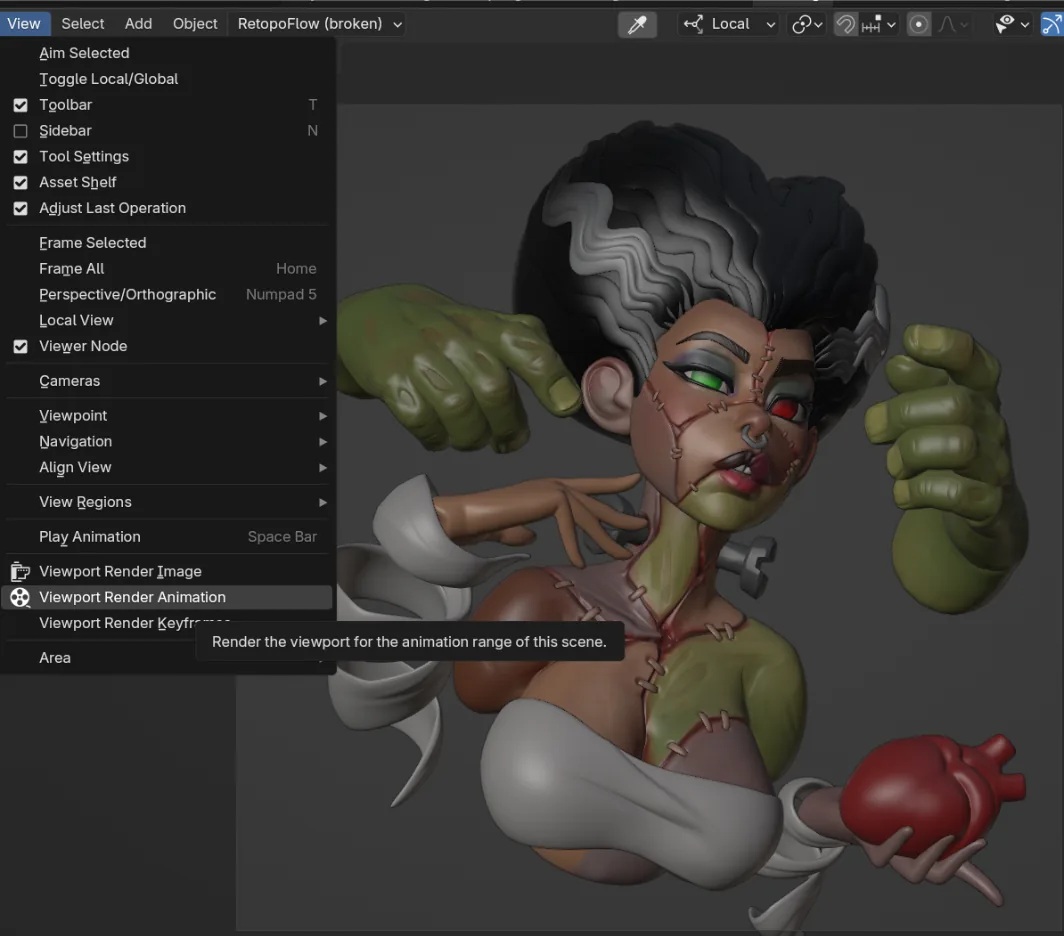Open the pivot point dropdown

click(808, 25)
